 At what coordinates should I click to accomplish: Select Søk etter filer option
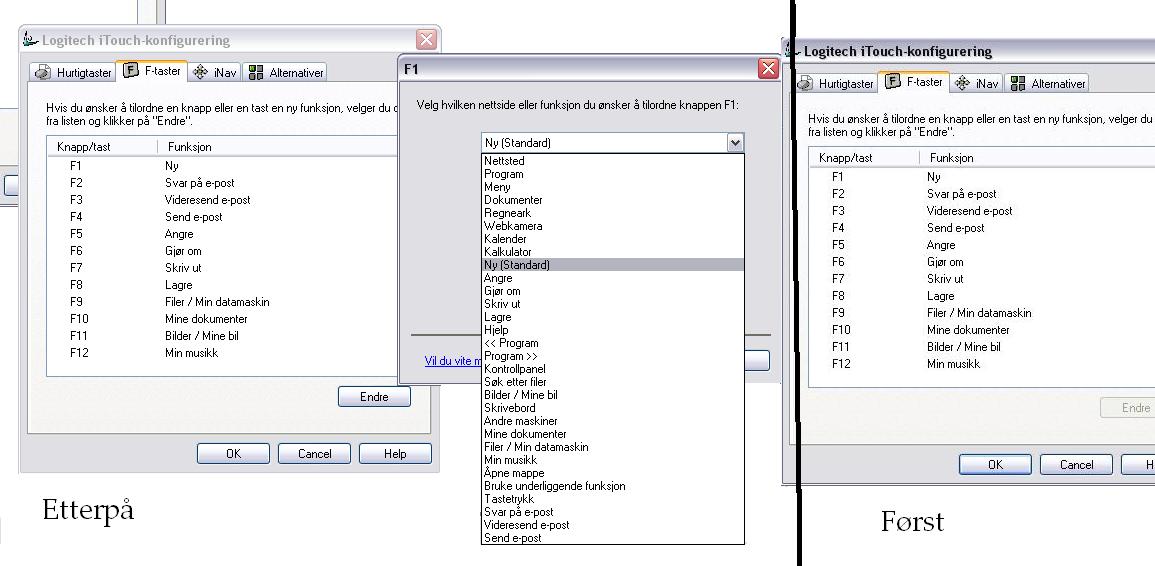pyautogui.click(x=612, y=382)
